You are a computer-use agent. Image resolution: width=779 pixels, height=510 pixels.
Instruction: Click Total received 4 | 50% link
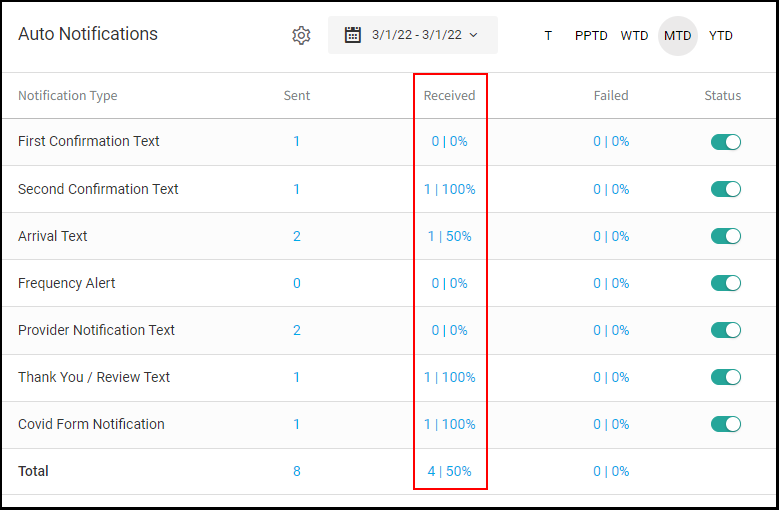(x=450, y=471)
